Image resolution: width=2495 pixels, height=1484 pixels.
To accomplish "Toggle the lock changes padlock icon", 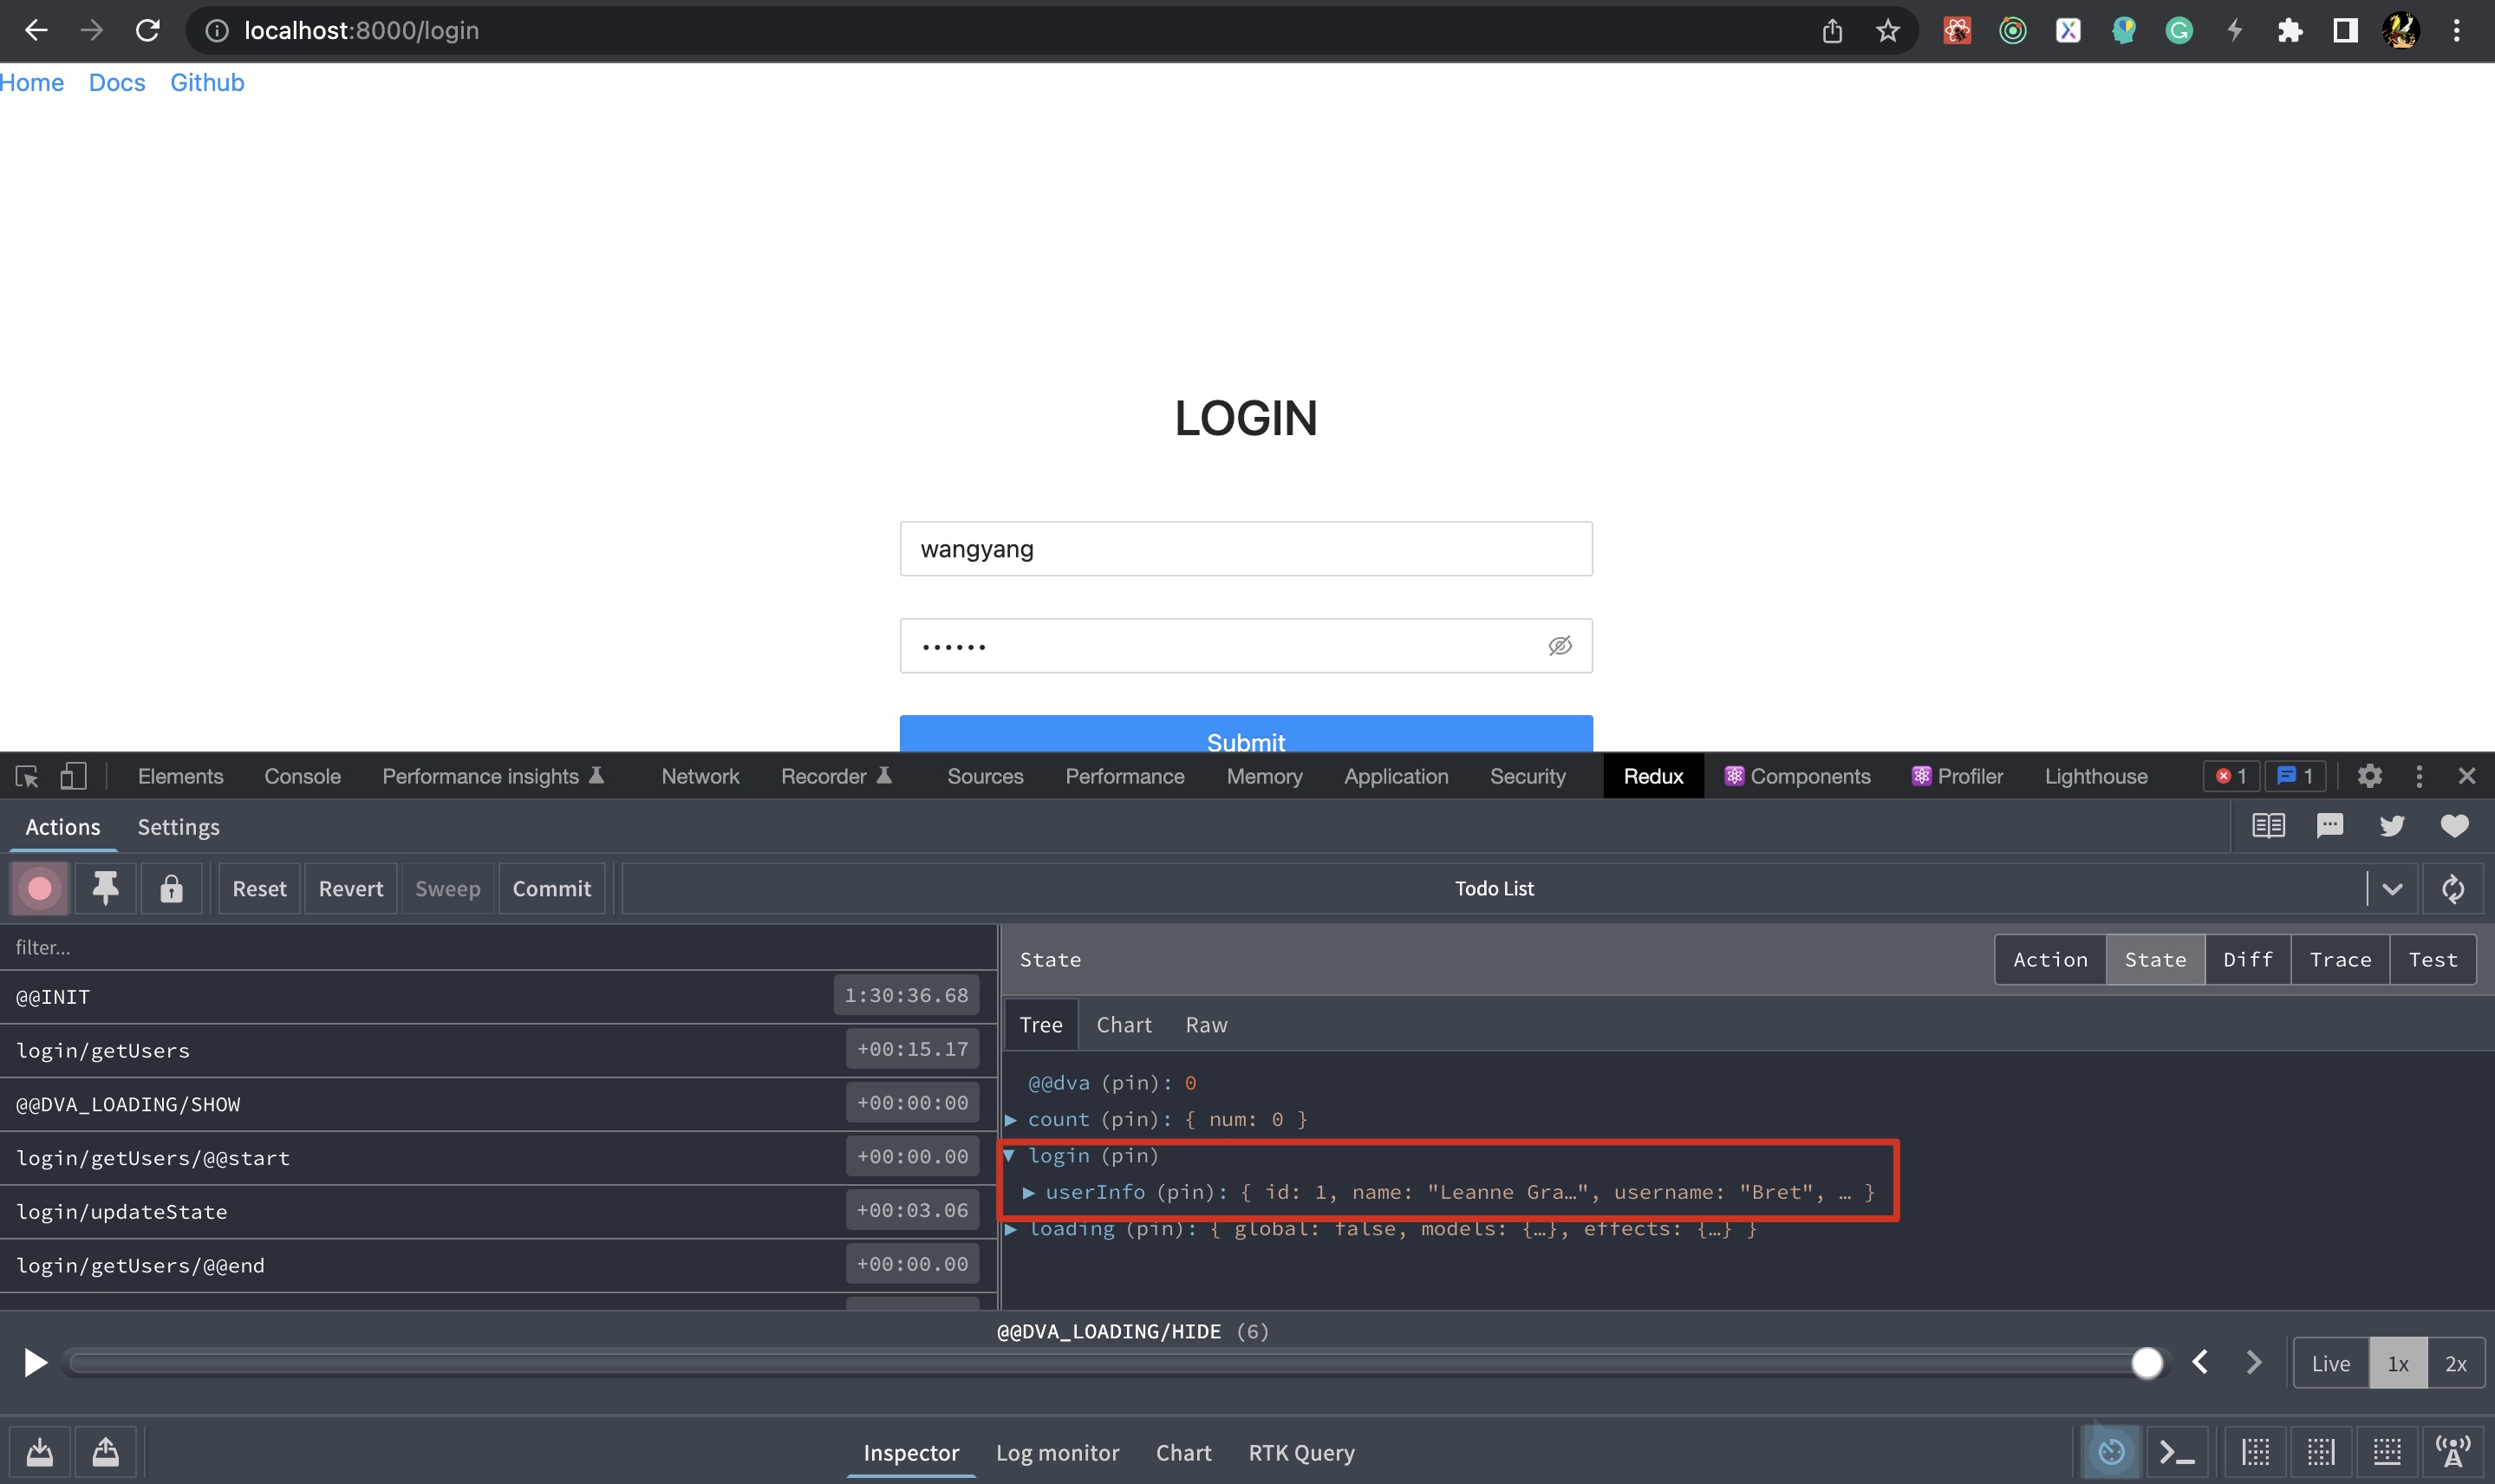I will pos(171,888).
